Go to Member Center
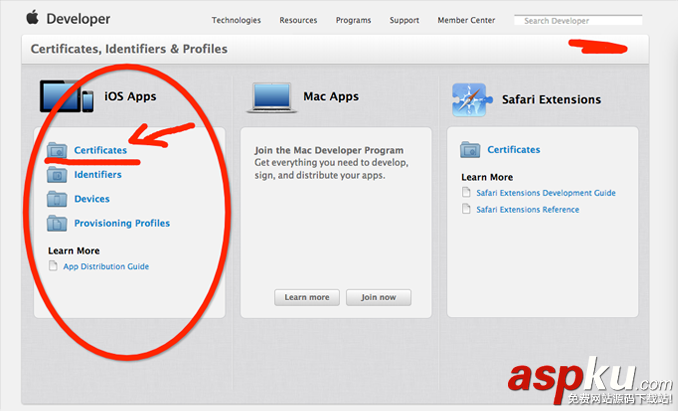 466,20
